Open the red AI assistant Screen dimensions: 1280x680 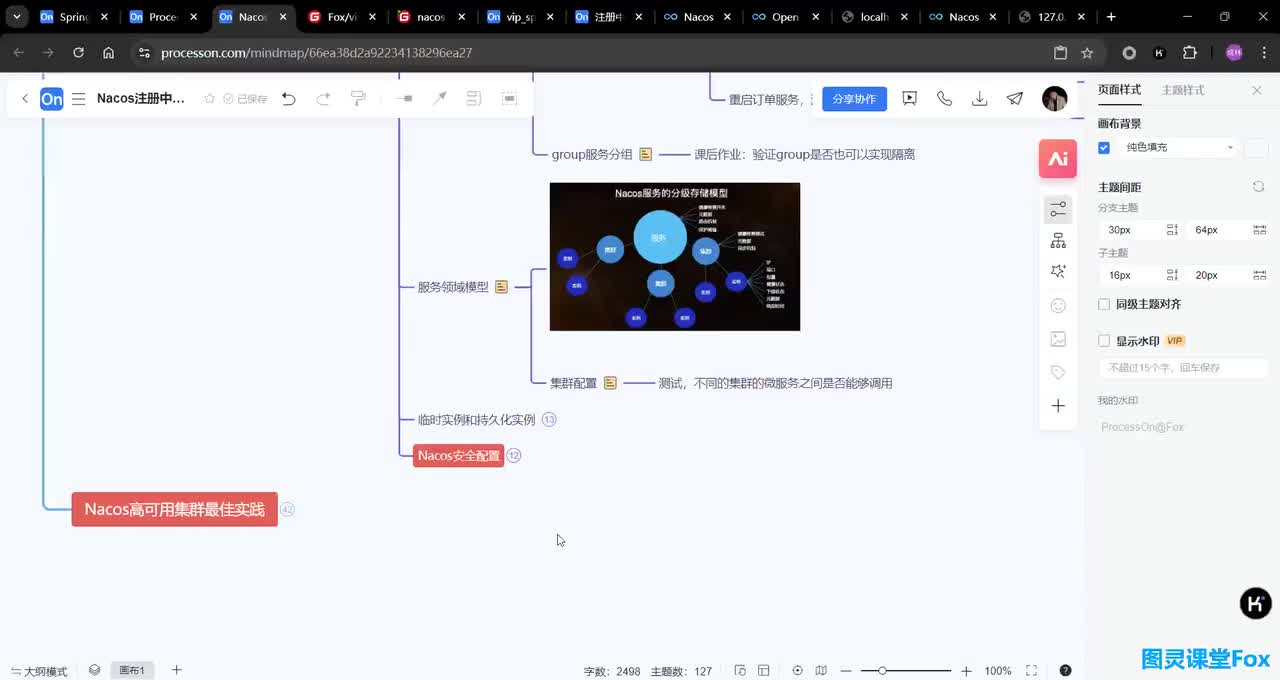(x=1058, y=159)
